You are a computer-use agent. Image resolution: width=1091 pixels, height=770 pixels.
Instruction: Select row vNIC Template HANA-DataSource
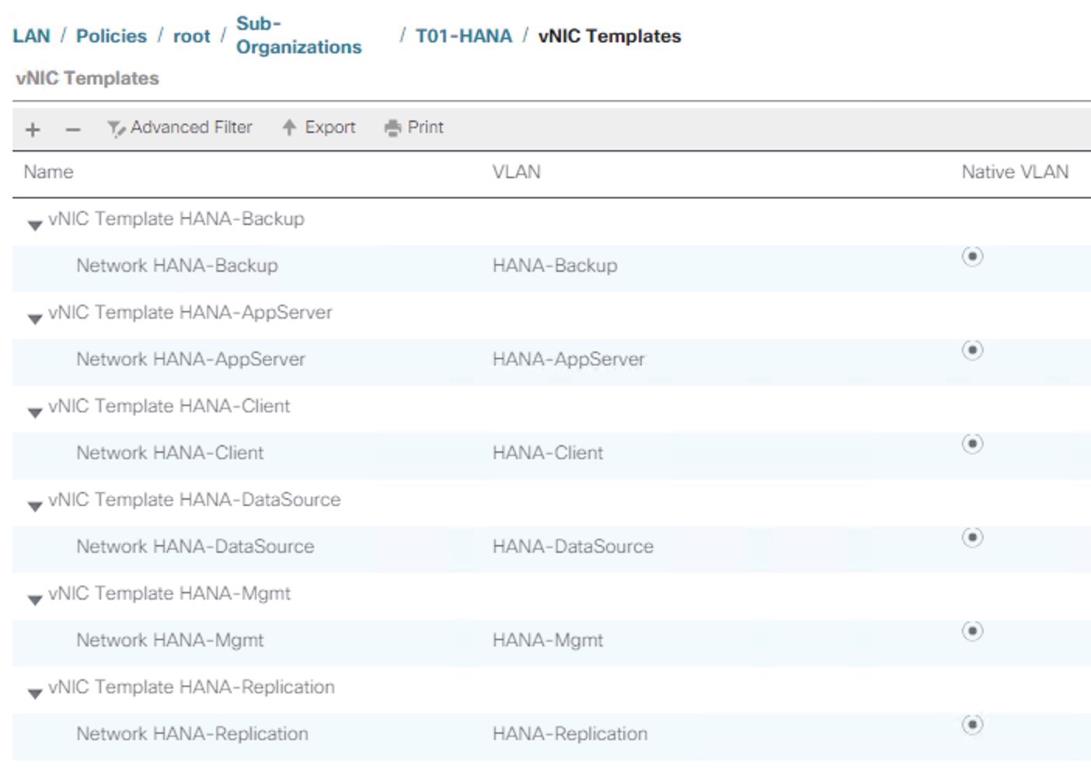pos(551,500)
